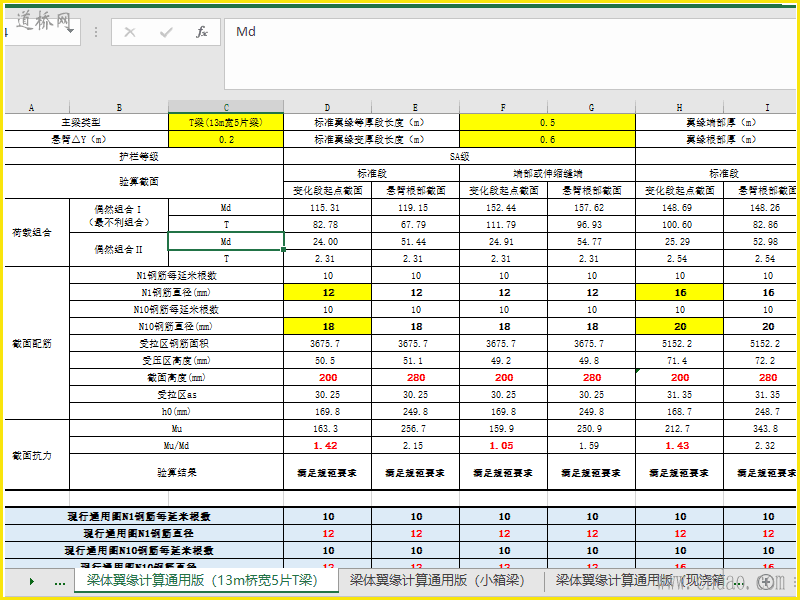Click 端部或伸缩缝端 header cell

tap(547, 173)
